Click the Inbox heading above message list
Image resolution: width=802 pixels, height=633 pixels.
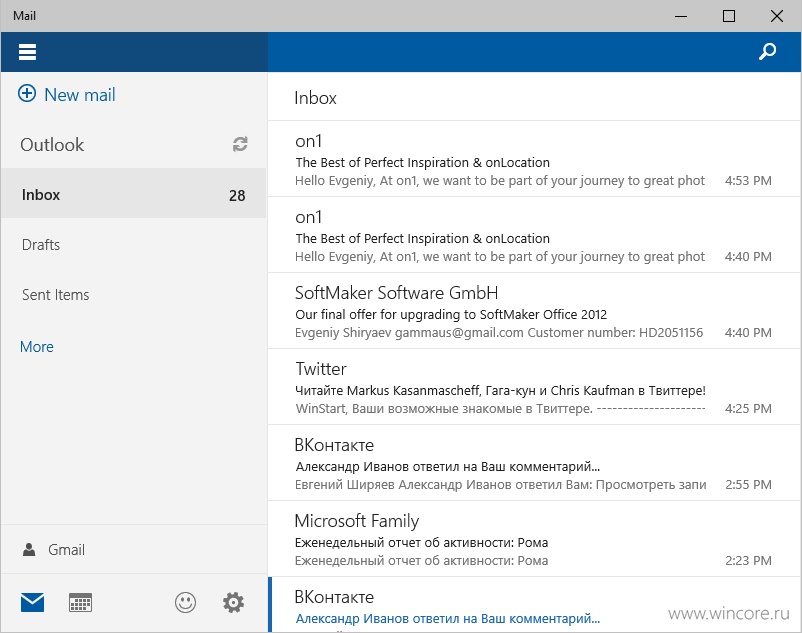pos(315,98)
